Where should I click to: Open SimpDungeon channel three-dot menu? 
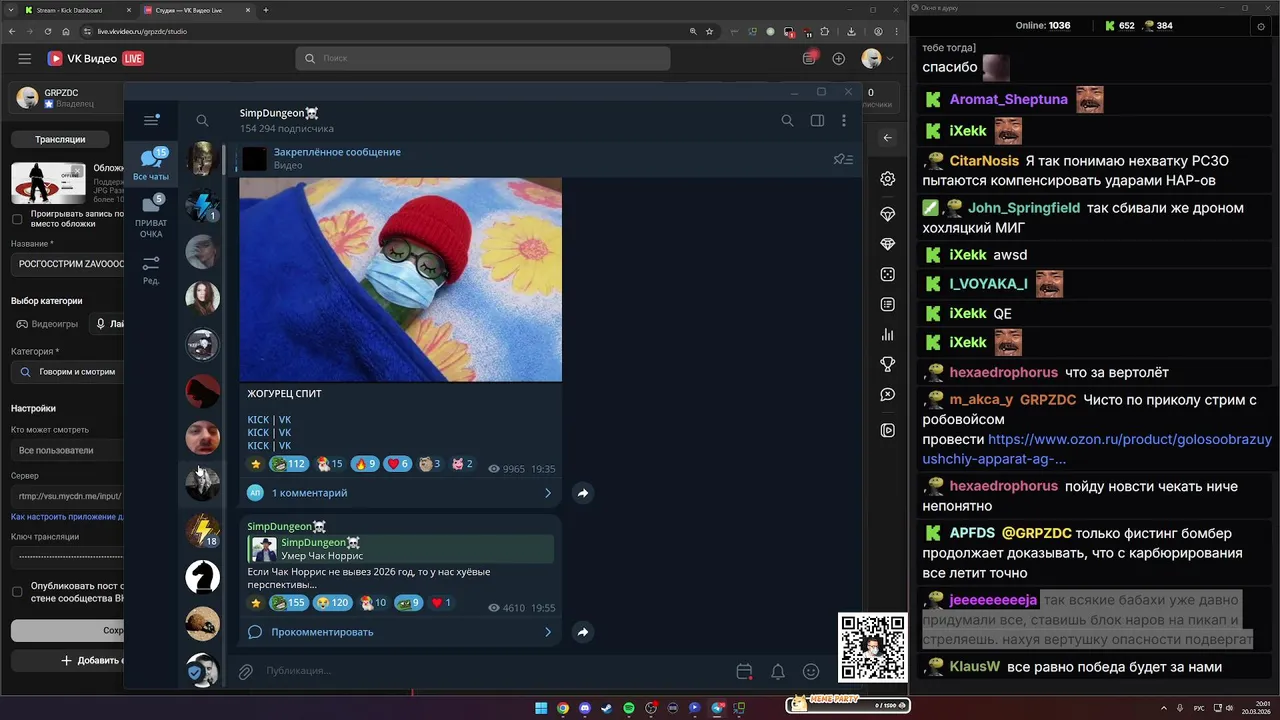point(844,121)
